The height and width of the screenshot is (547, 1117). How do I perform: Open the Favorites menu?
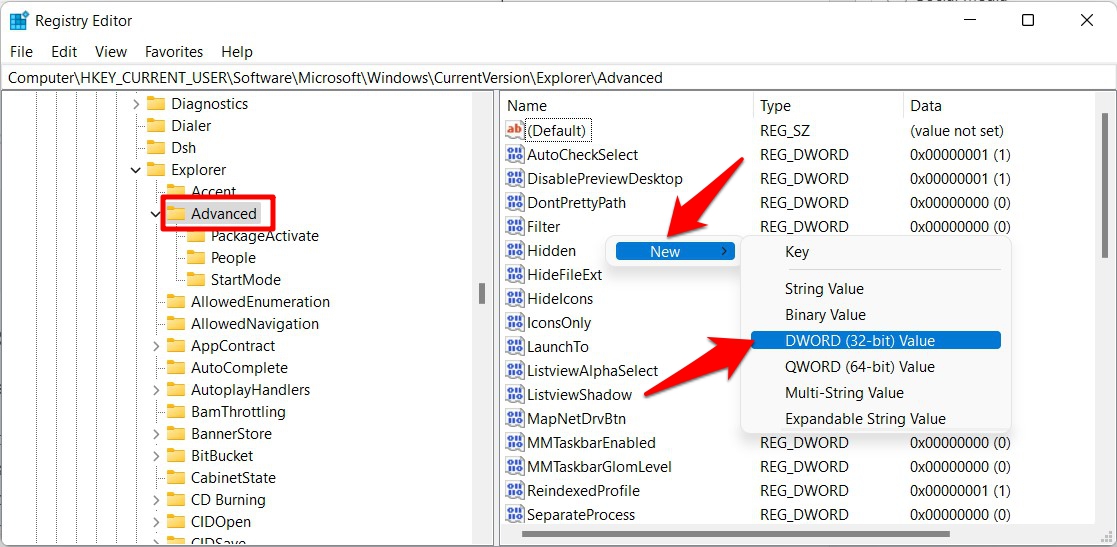(x=174, y=52)
